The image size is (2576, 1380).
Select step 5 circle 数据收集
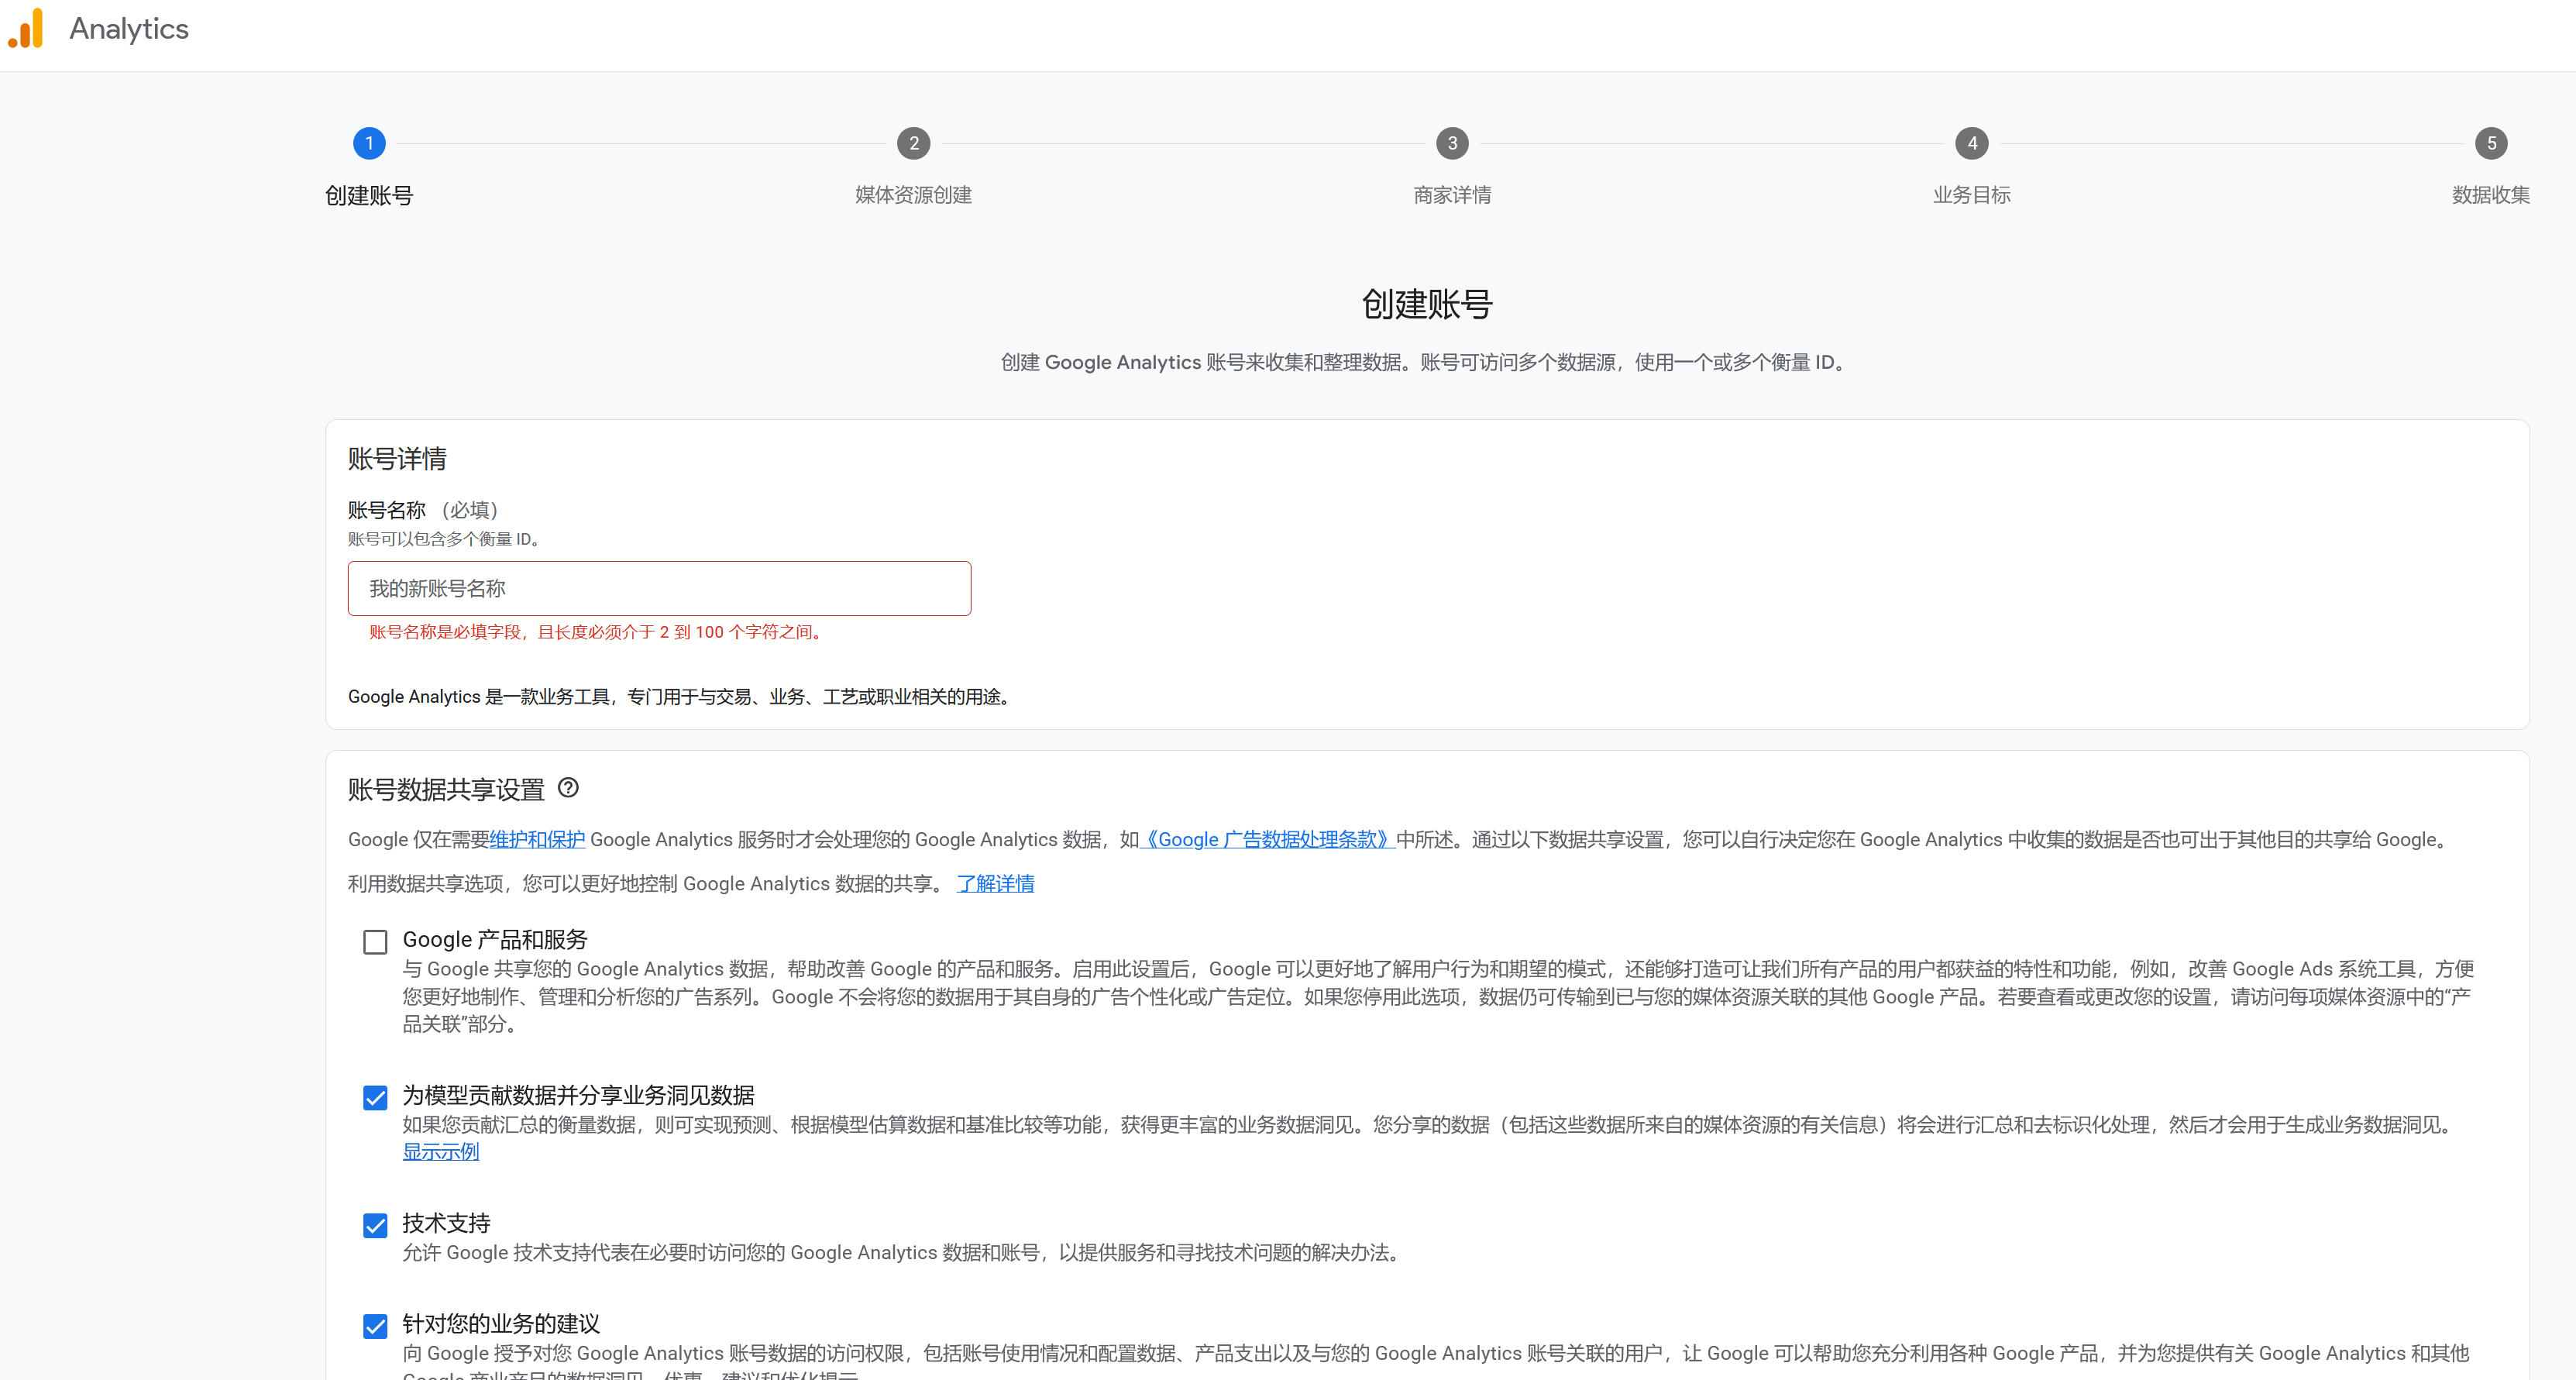[2491, 143]
